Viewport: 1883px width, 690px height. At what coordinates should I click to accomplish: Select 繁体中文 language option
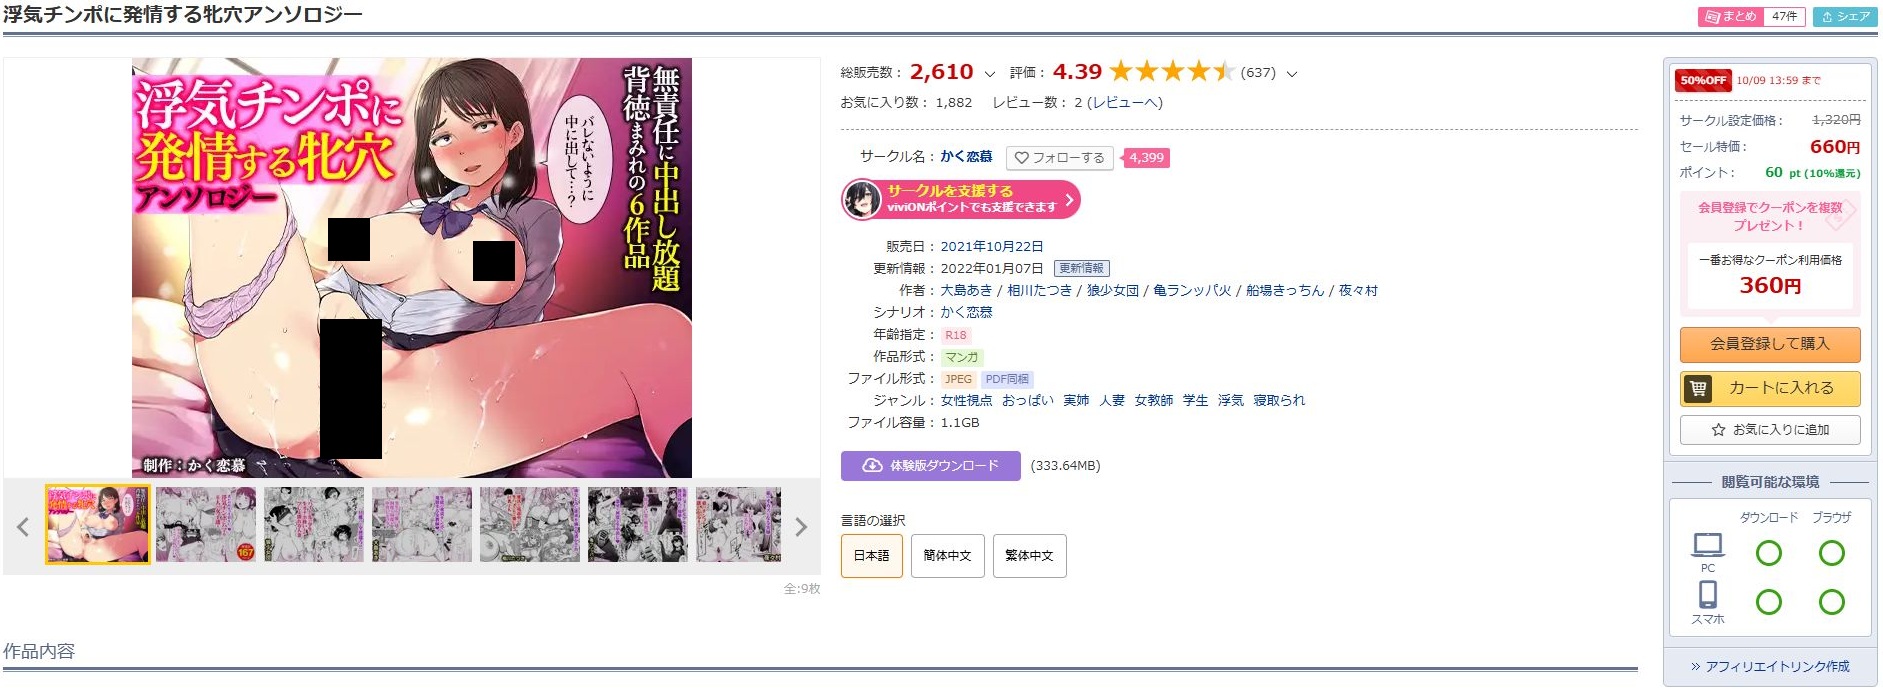(x=1029, y=556)
